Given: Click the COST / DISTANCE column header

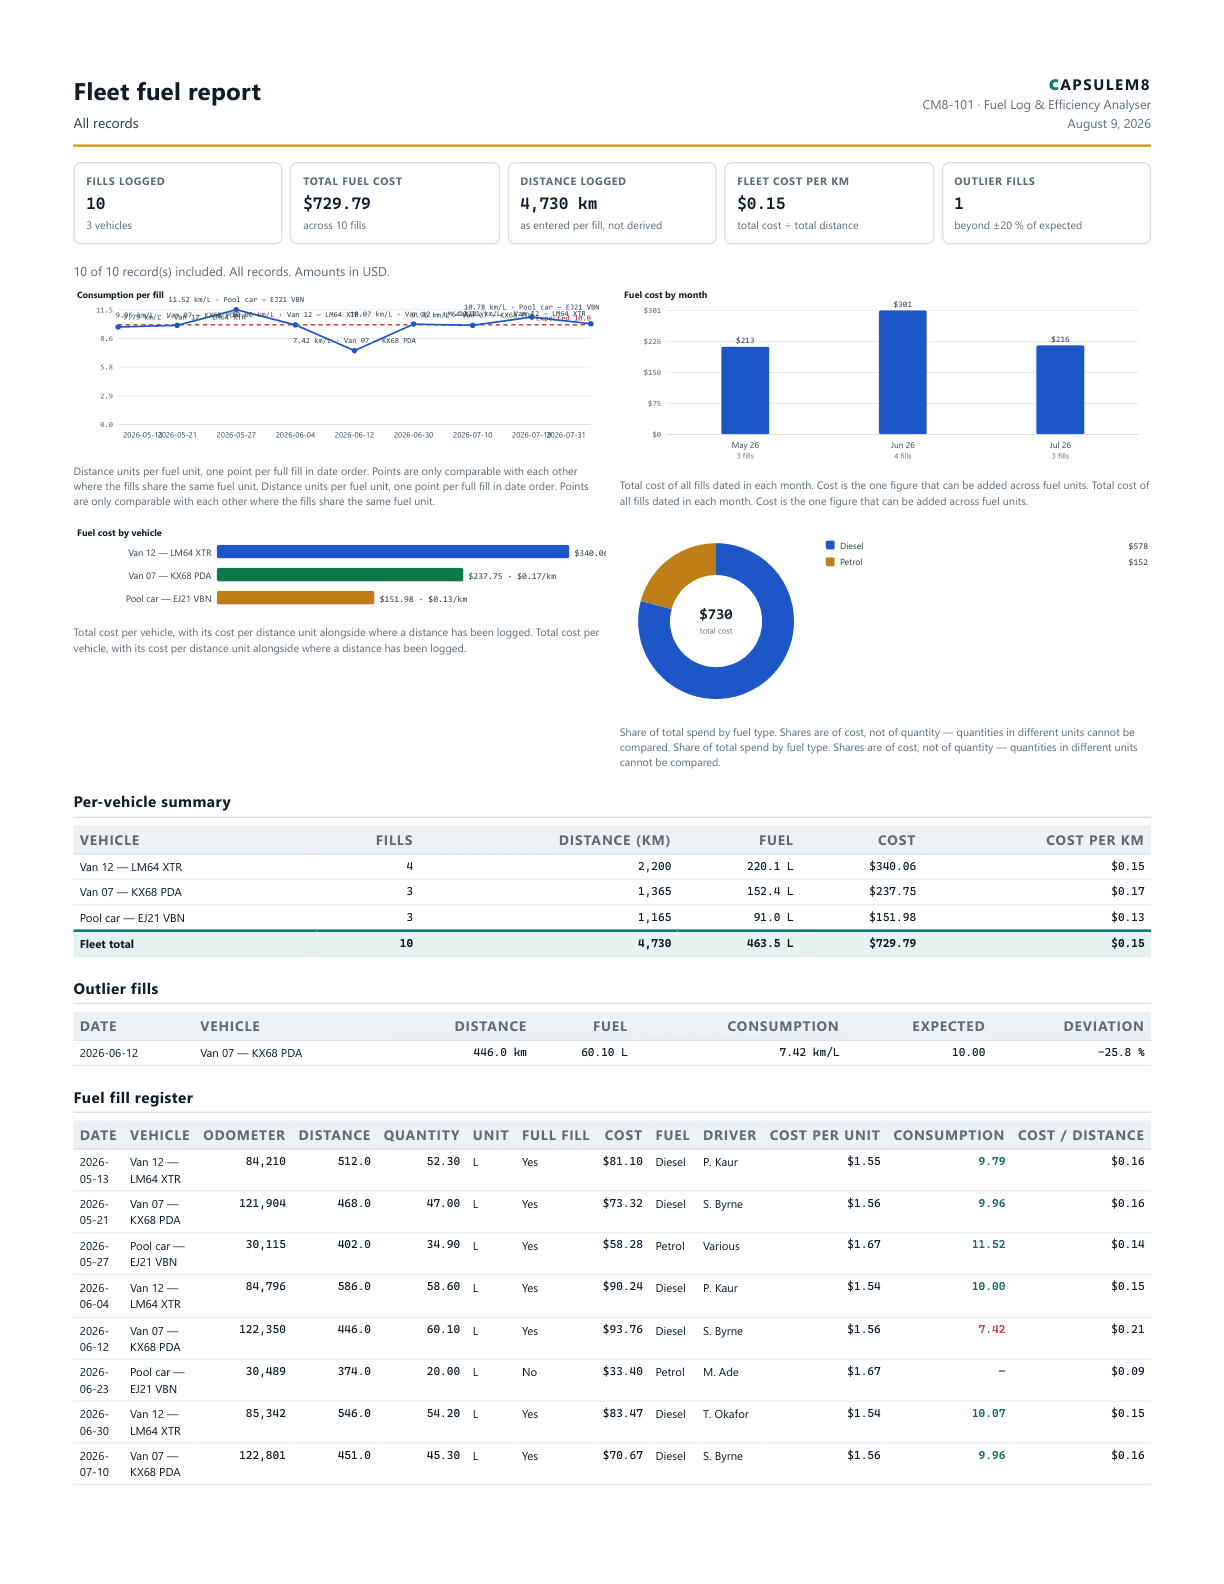Looking at the screenshot, I should (1081, 1135).
